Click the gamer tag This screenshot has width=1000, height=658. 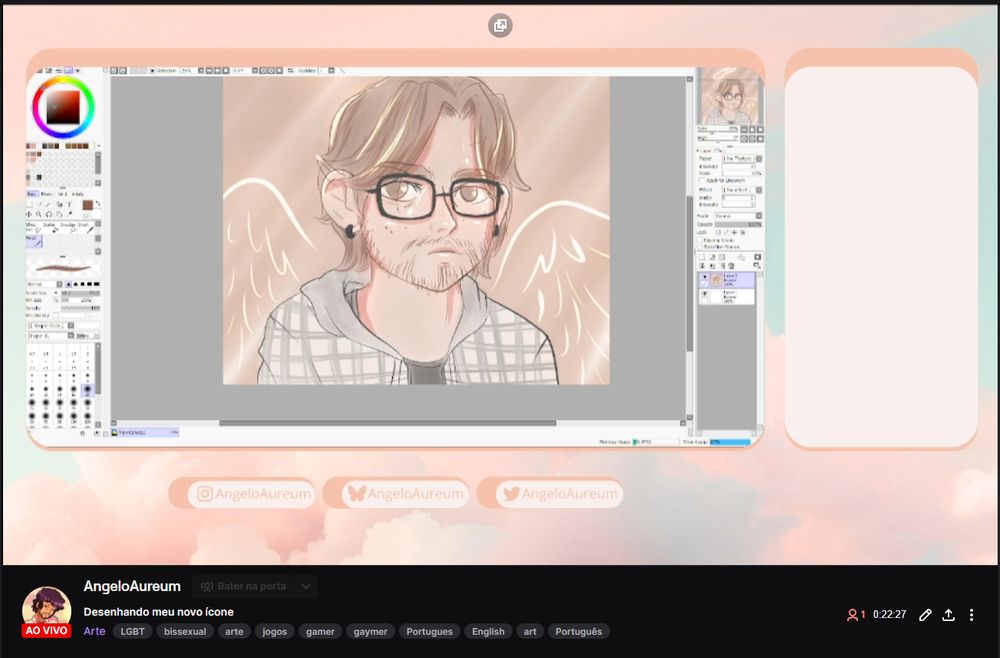pos(320,631)
